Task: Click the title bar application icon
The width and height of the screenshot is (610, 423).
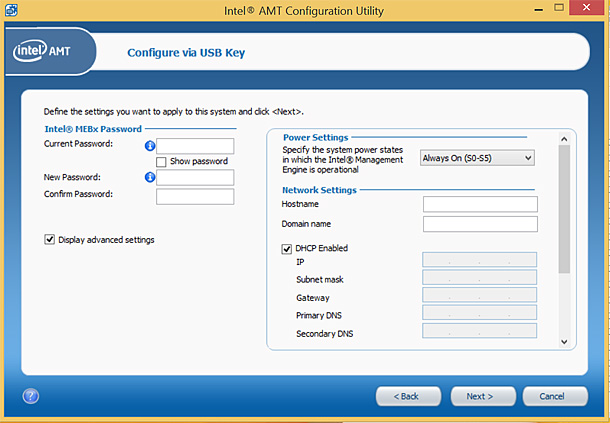Action: [11, 9]
